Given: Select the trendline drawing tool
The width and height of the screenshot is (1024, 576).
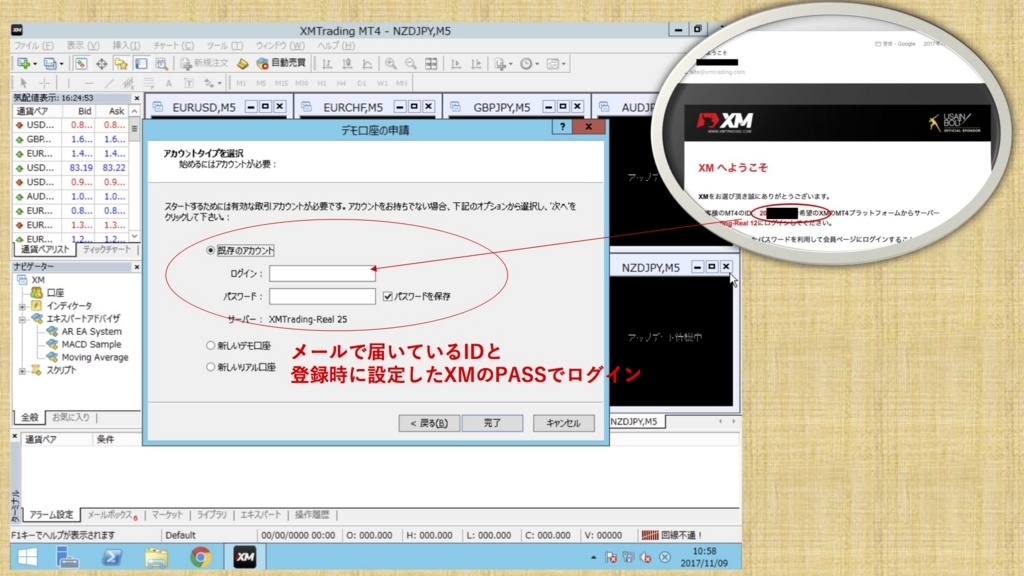Looking at the screenshot, I should click(109, 83).
